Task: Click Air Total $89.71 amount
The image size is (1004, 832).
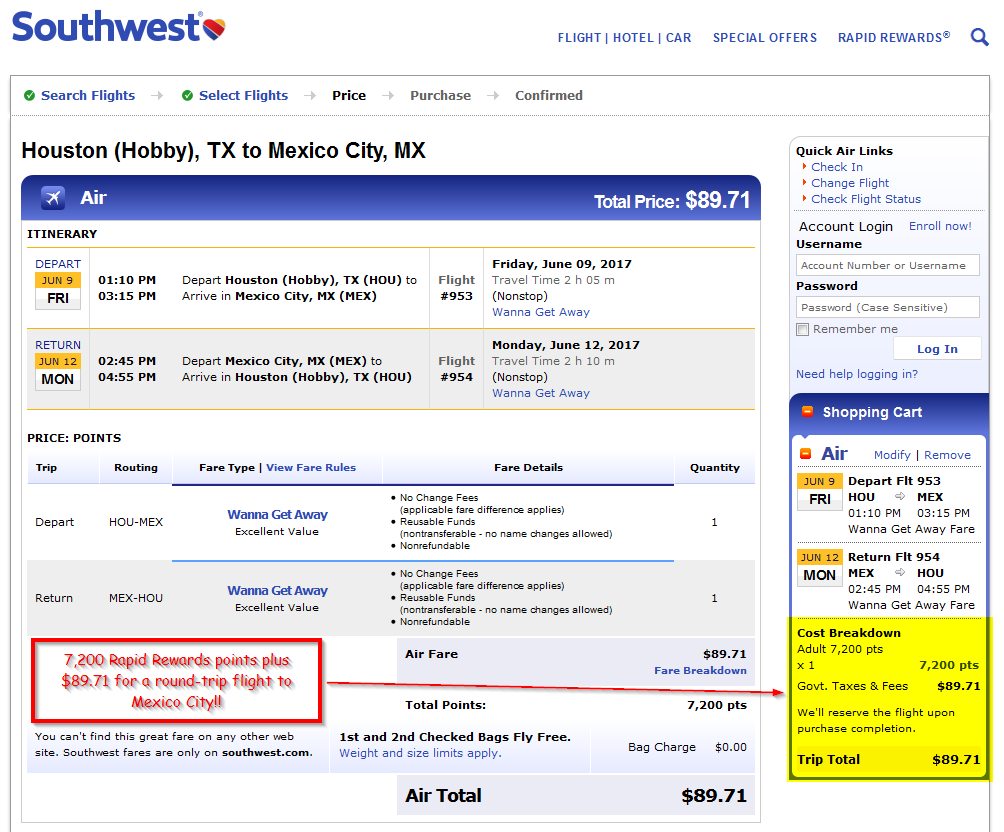Action: coord(714,796)
